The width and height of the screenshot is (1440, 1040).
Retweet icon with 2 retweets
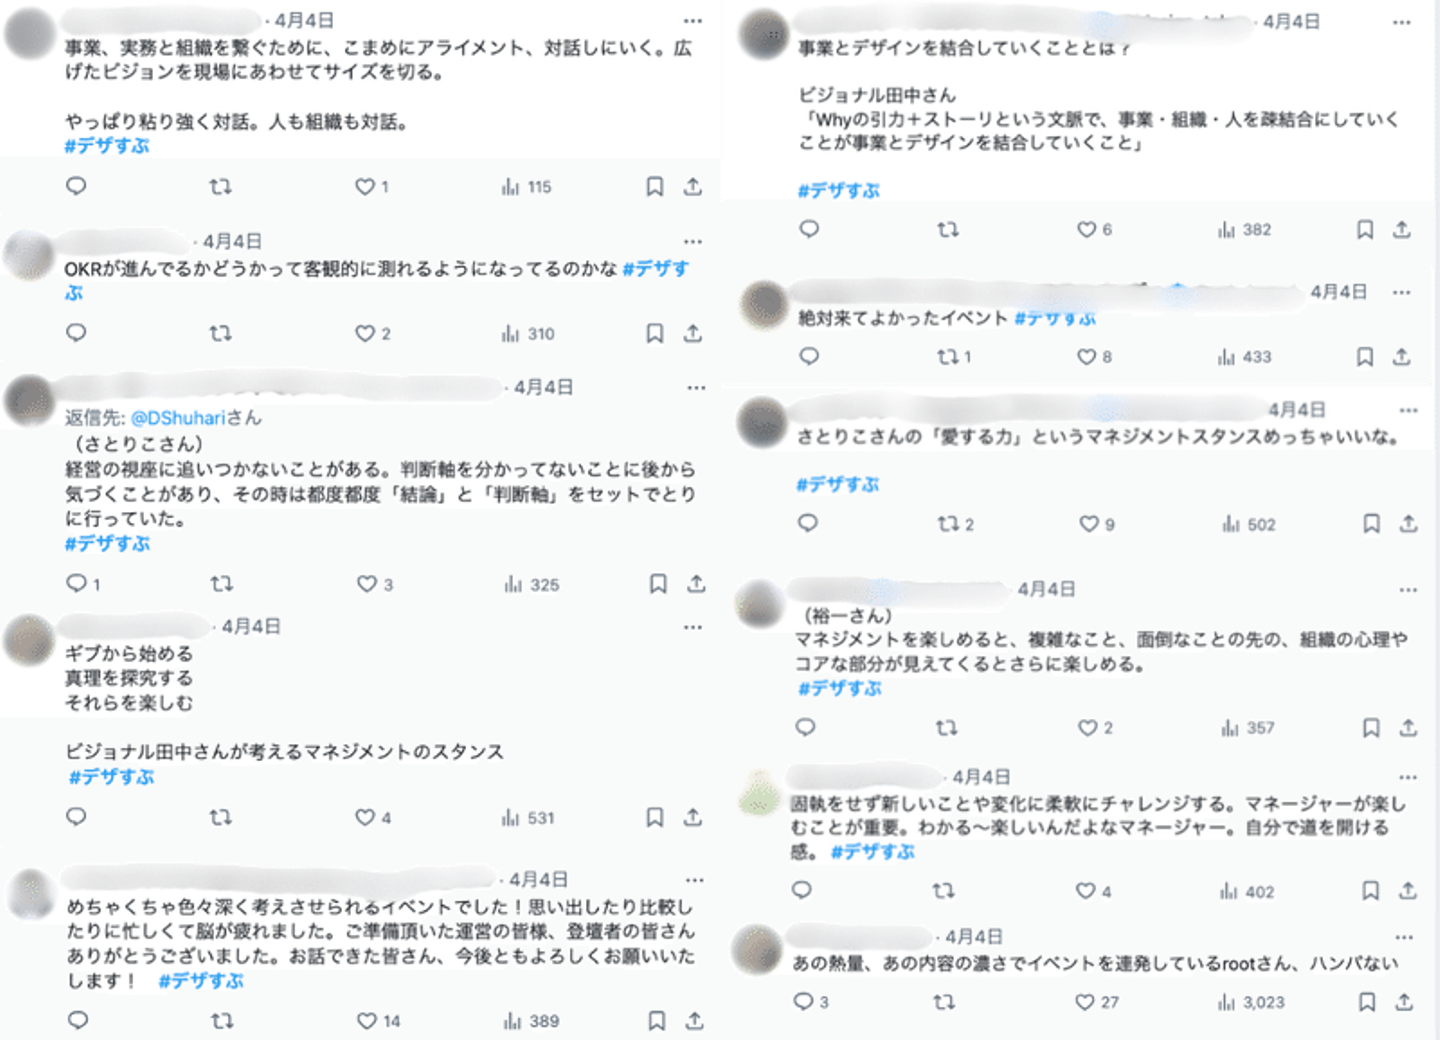(948, 524)
